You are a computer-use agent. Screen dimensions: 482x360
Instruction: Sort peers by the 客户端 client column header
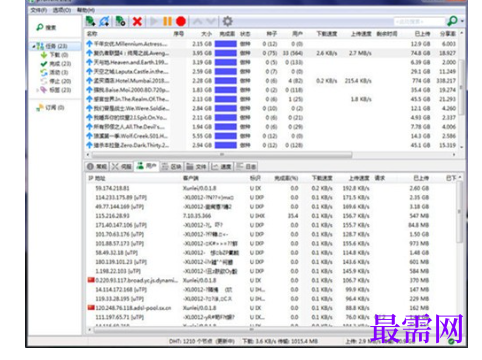tap(191, 178)
